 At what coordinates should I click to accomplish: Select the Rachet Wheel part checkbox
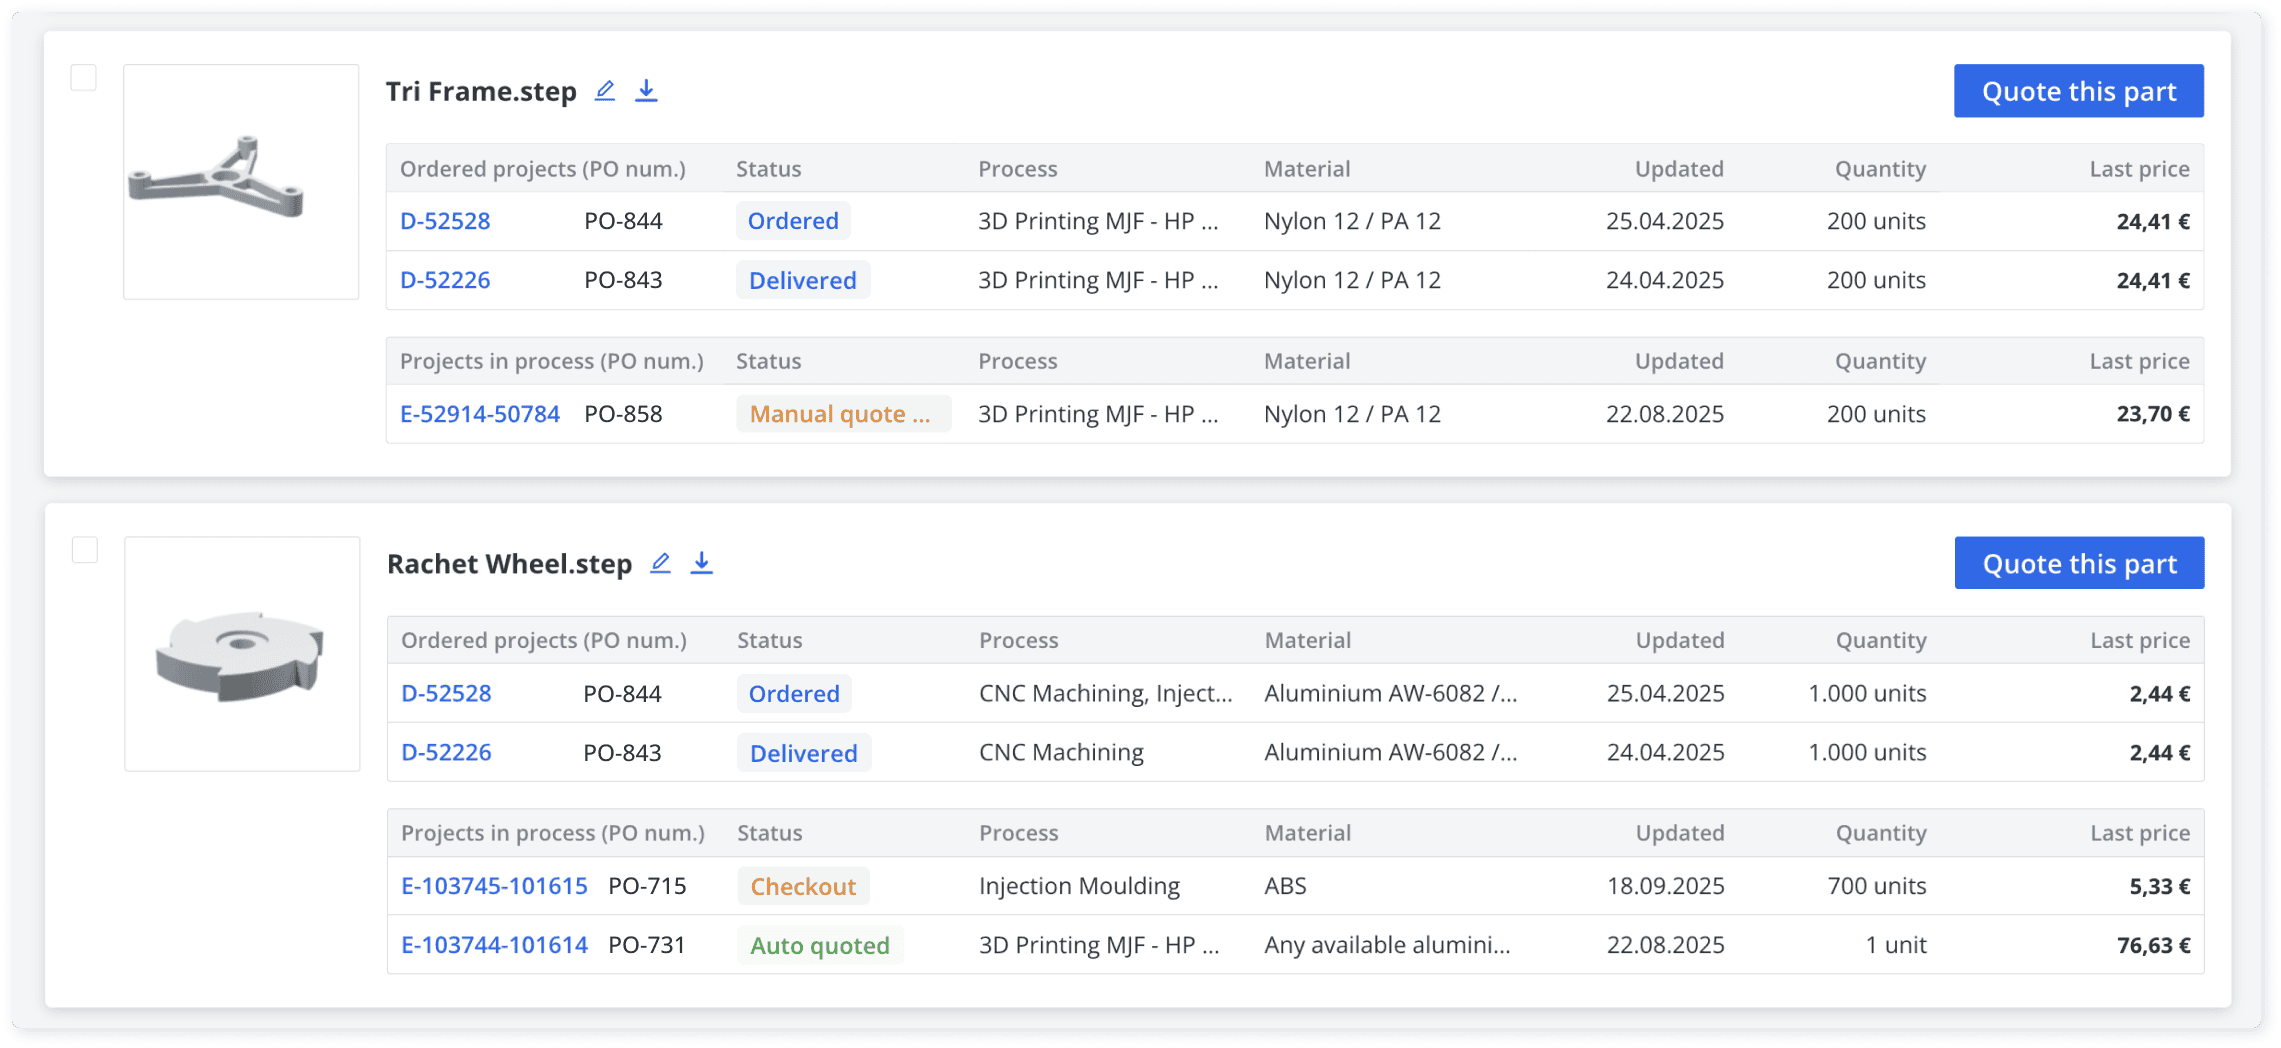[85, 550]
